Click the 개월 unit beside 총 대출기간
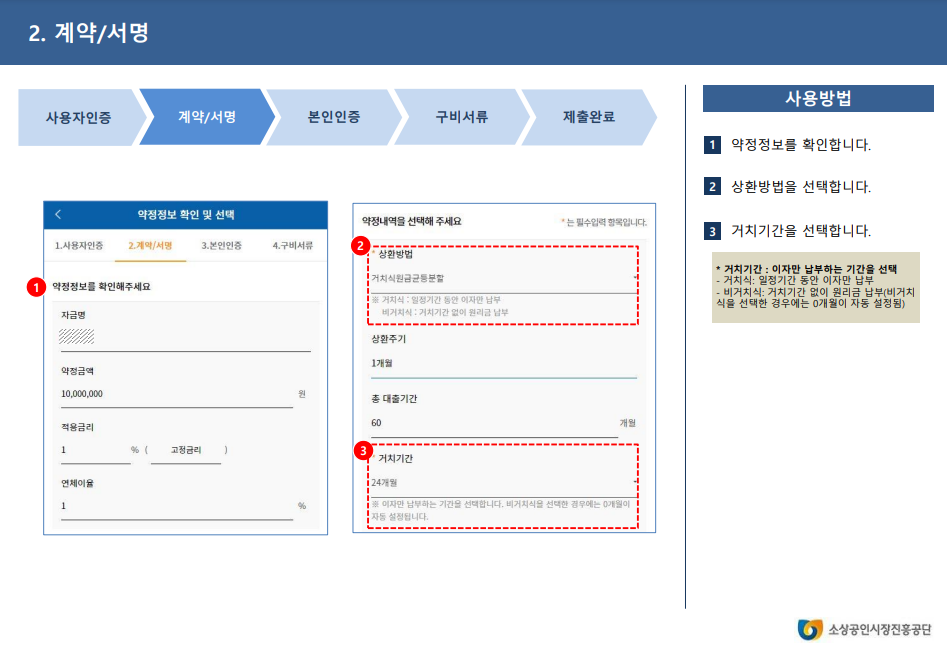Screen dimensions: 947x645 coord(628,423)
